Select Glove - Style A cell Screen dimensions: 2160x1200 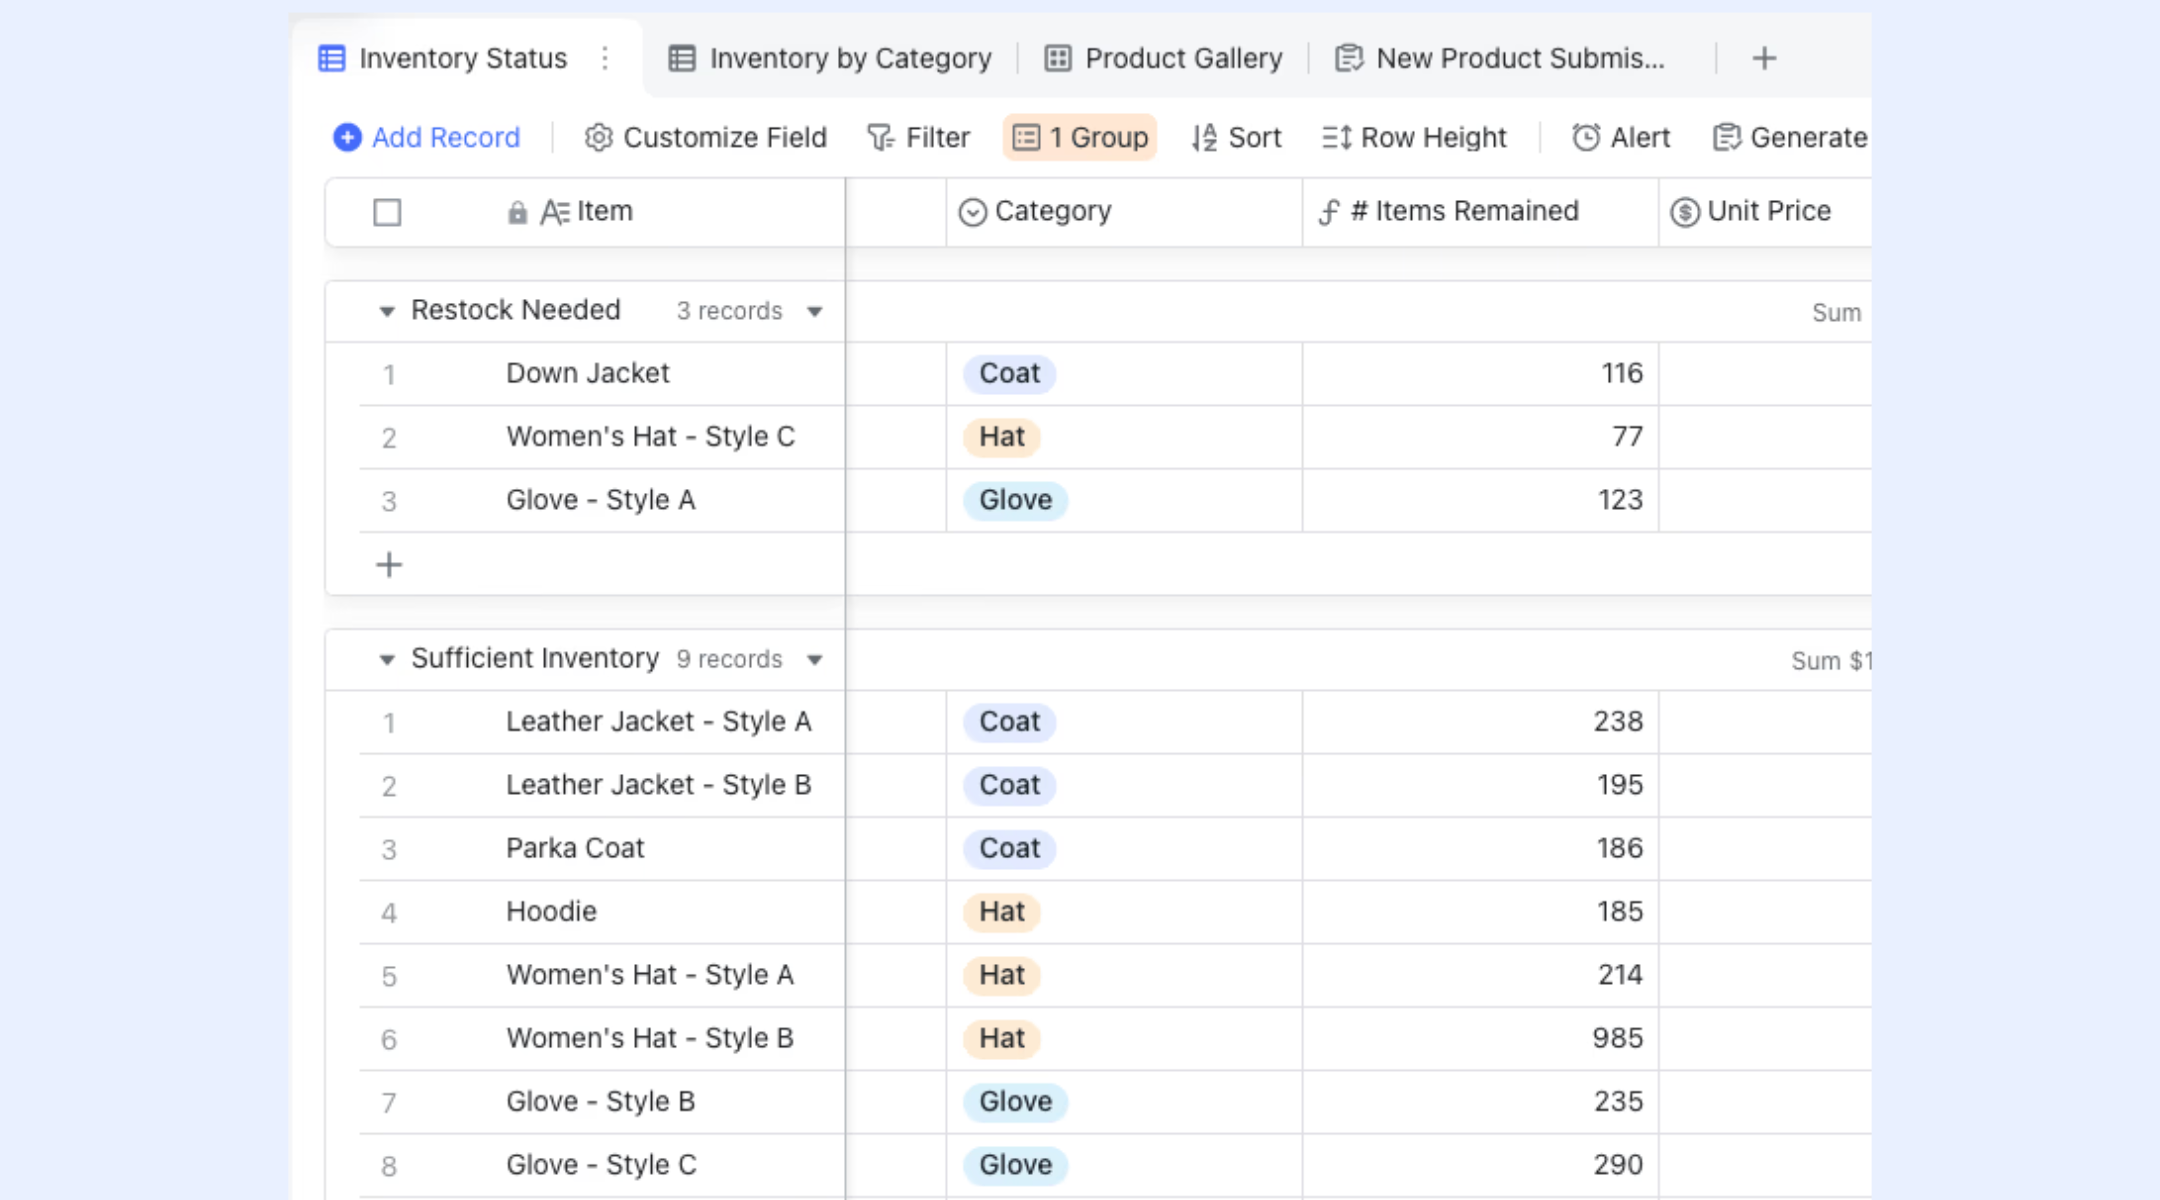click(600, 500)
